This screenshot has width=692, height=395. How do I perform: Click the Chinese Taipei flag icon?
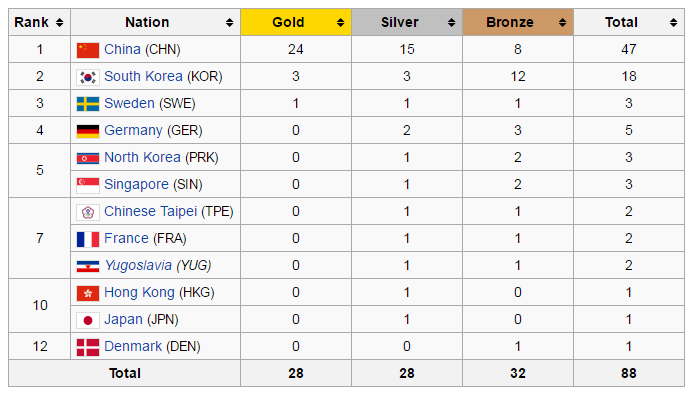(x=88, y=212)
